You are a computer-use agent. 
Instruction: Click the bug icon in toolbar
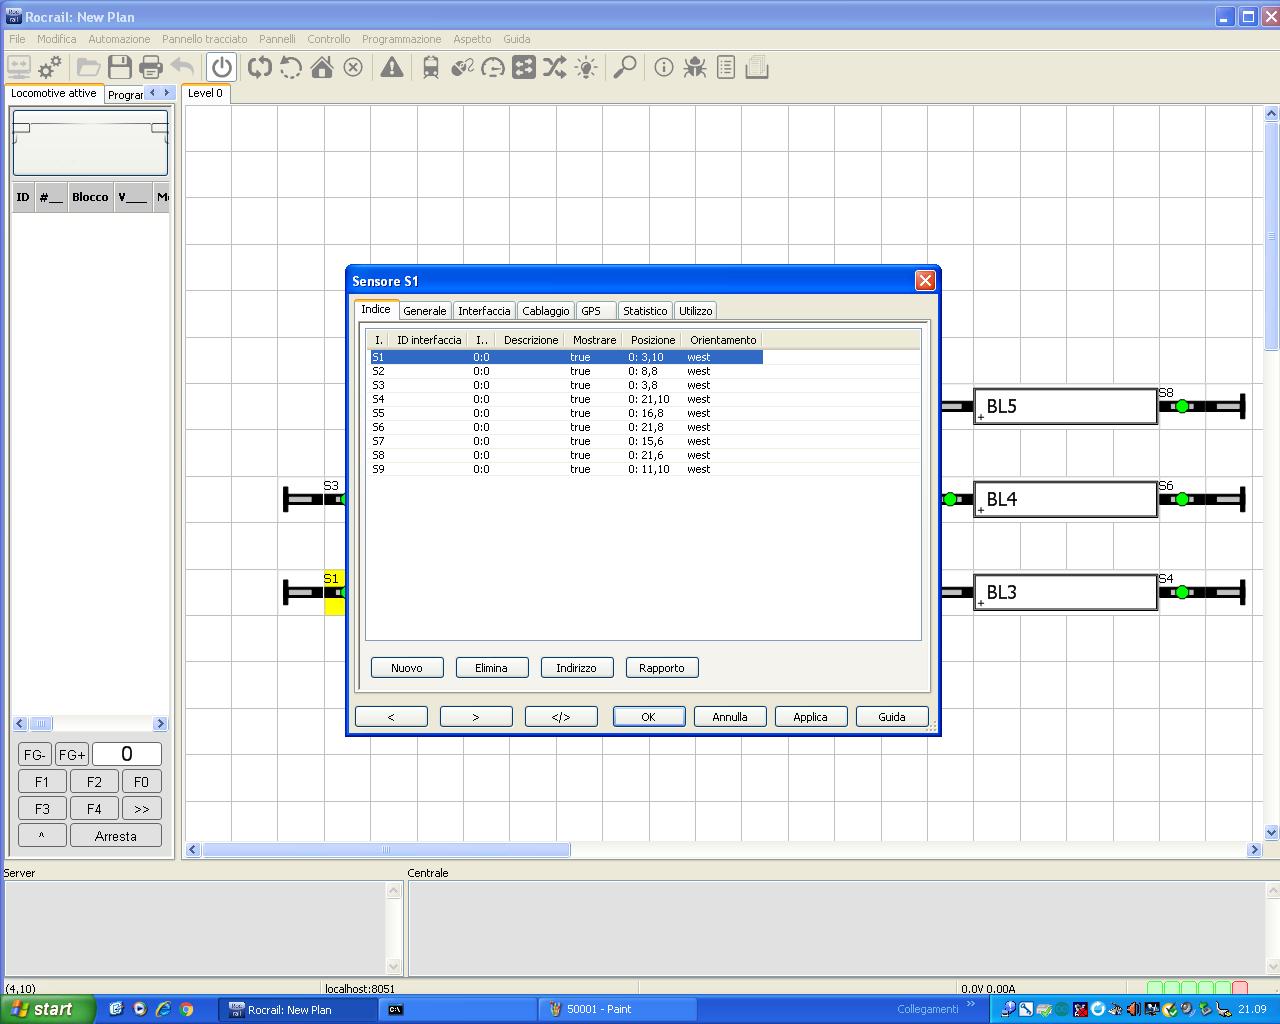(x=695, y=67)
